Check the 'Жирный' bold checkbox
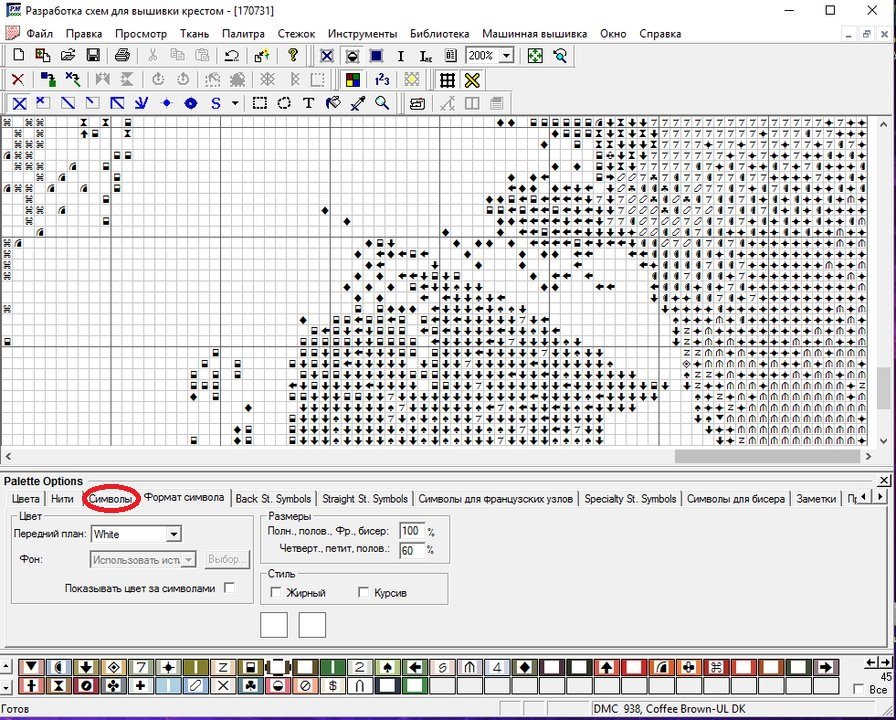This screenshot has height=720, width=896. point(277,593)
